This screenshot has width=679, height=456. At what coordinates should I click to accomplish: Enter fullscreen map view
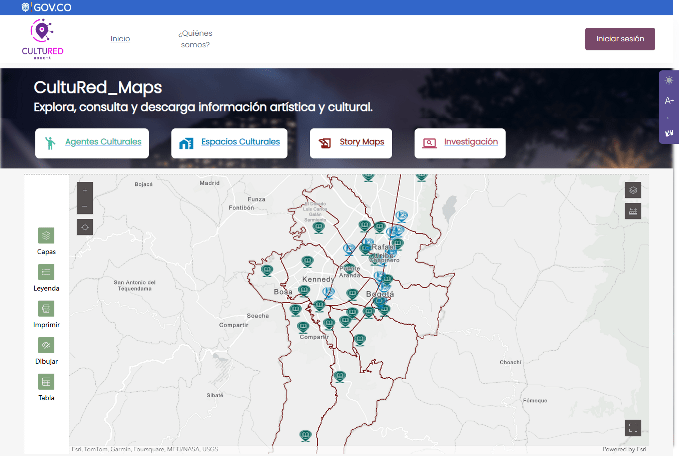(x=632, y=428)
